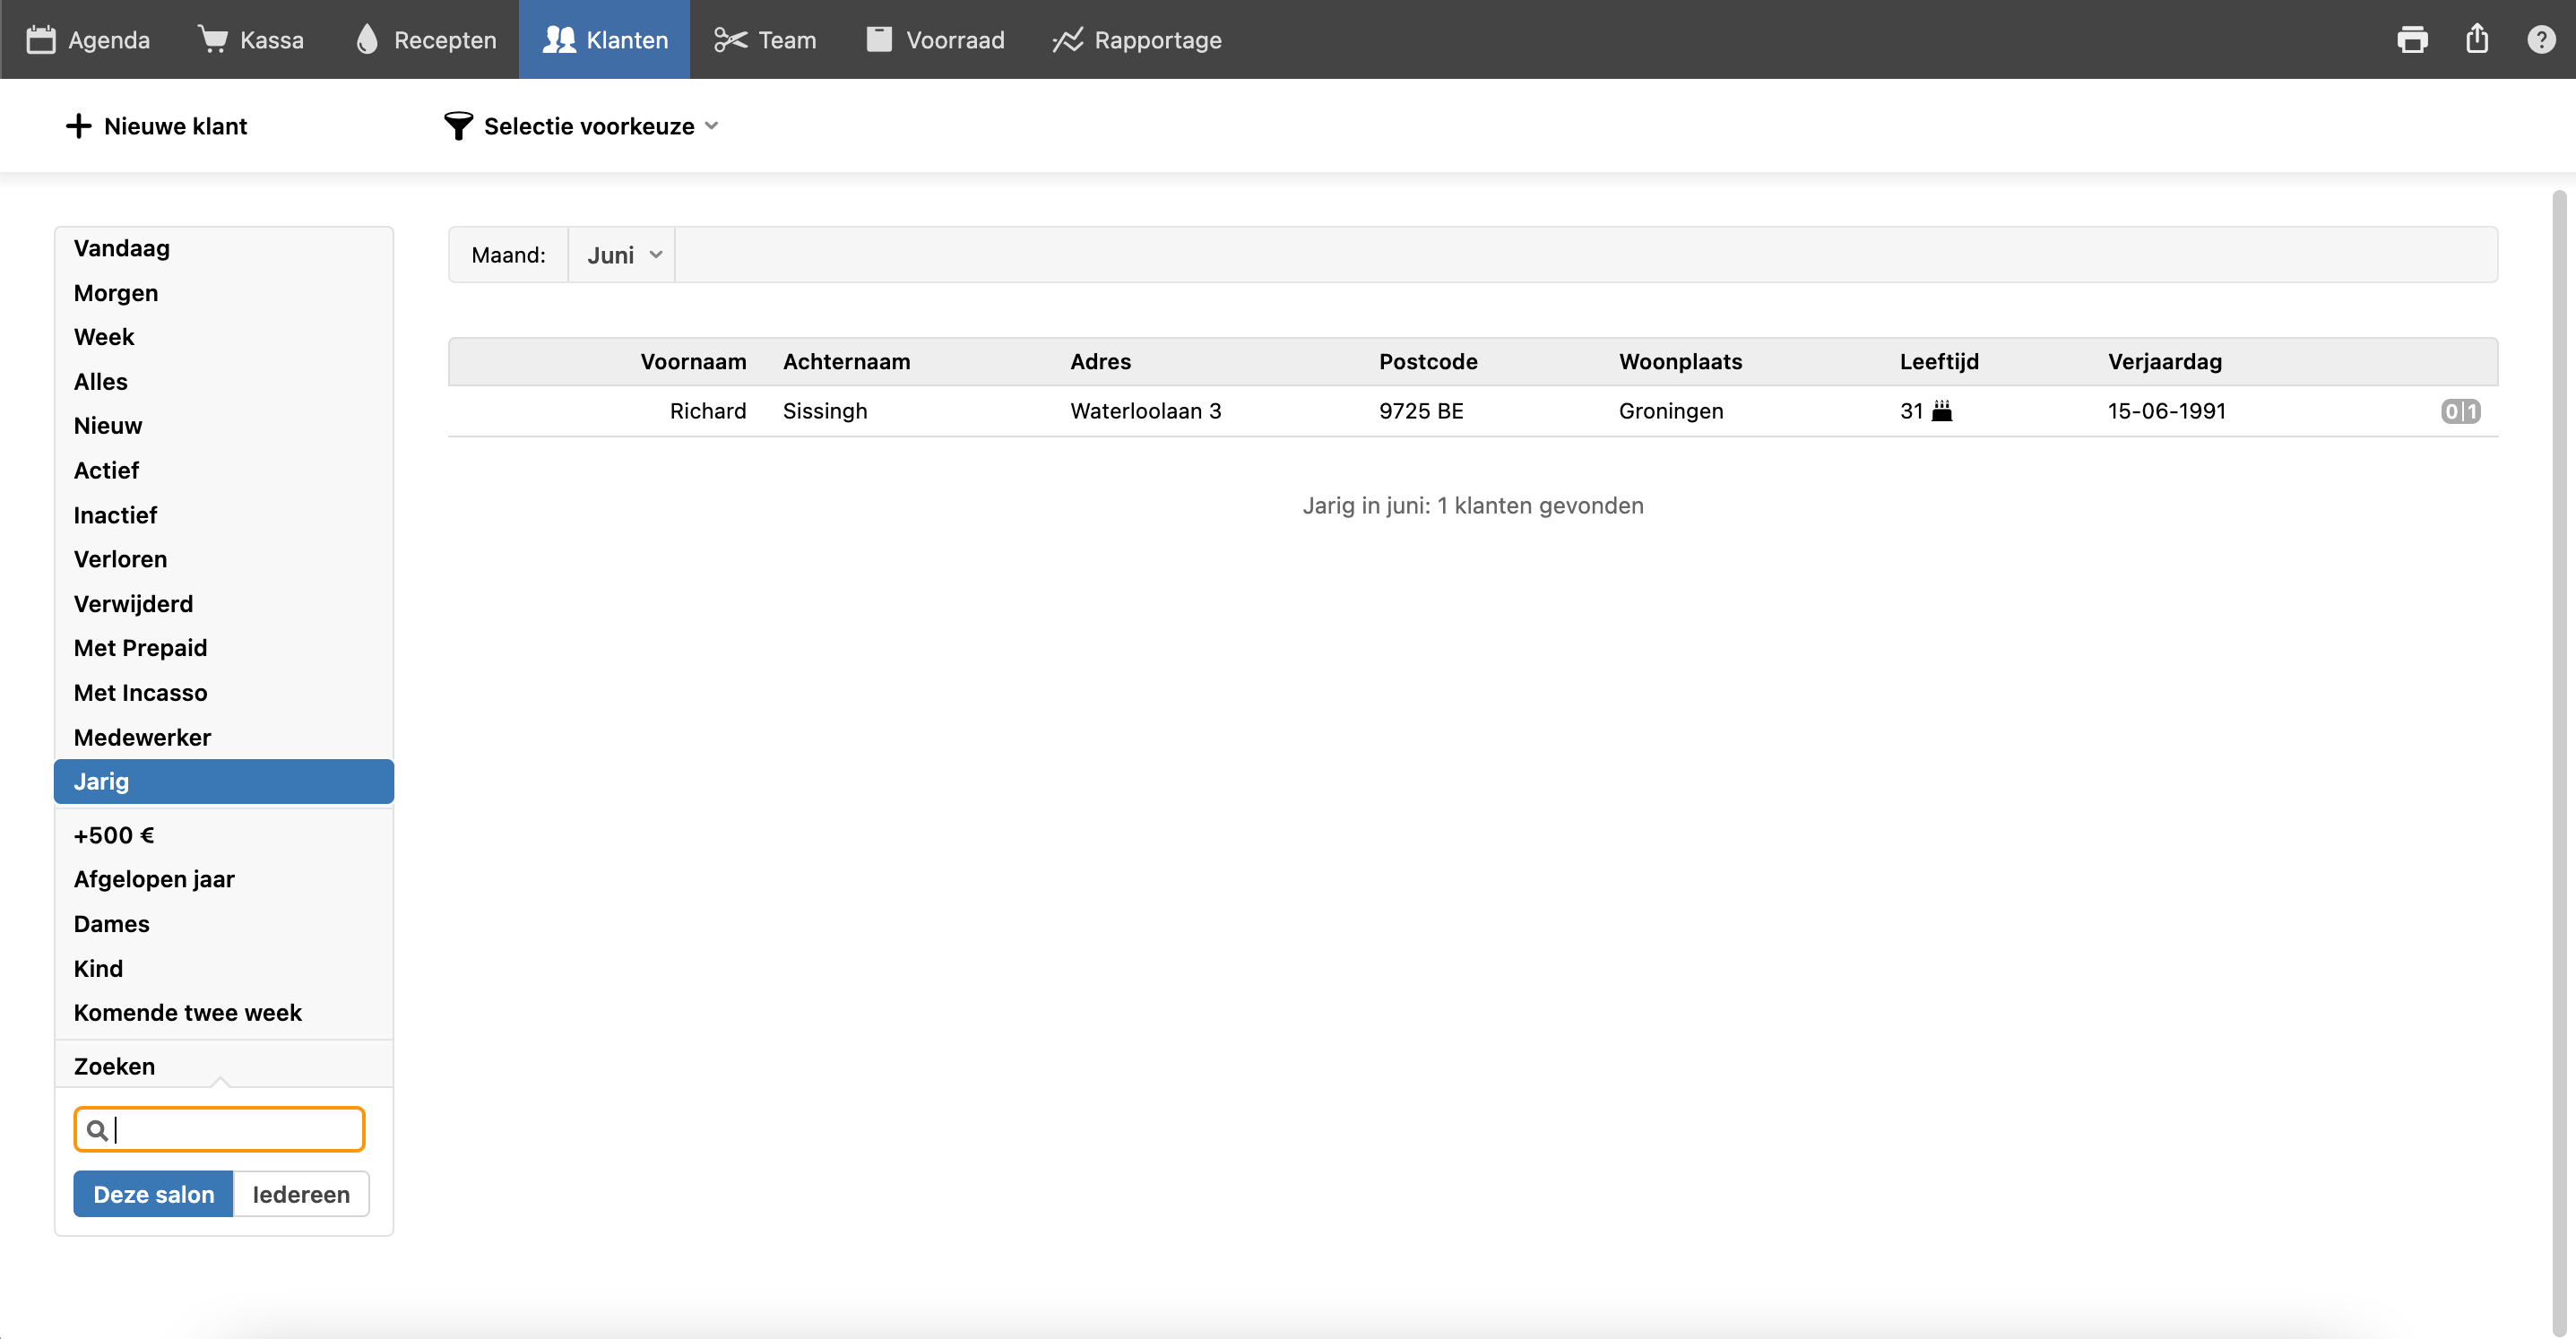Screen dimensions: 2576x1339
Task: Open the Juni month dropdown
Action: click(x=622, y=255)
